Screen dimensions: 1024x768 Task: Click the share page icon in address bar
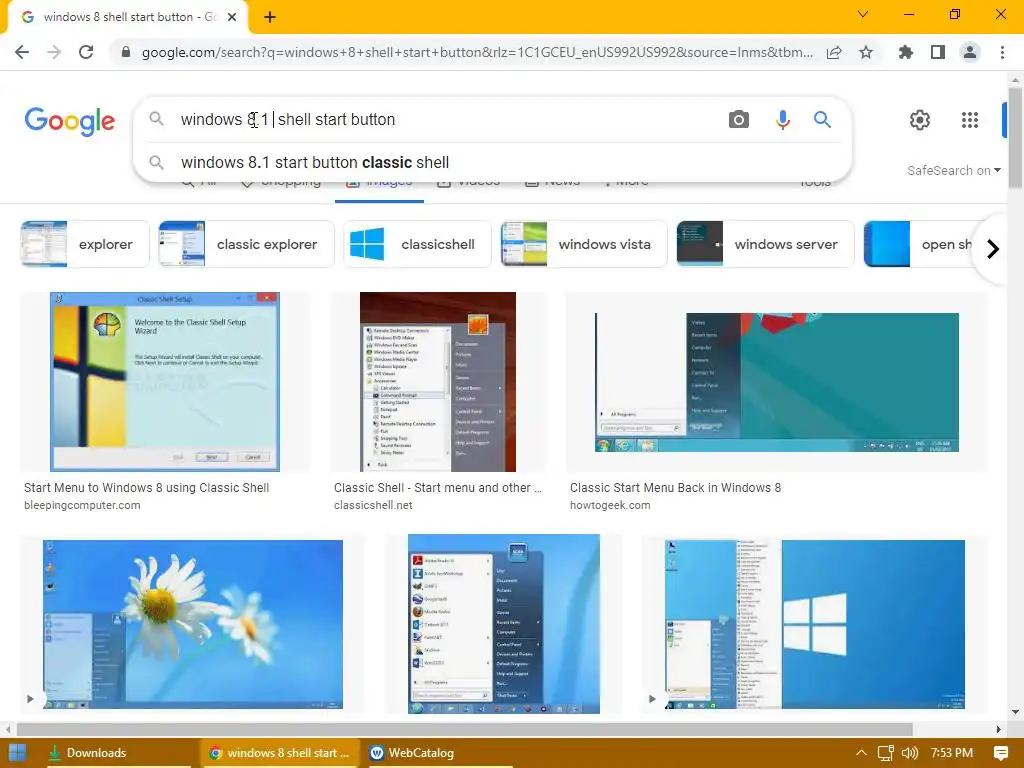pos(834,52)
